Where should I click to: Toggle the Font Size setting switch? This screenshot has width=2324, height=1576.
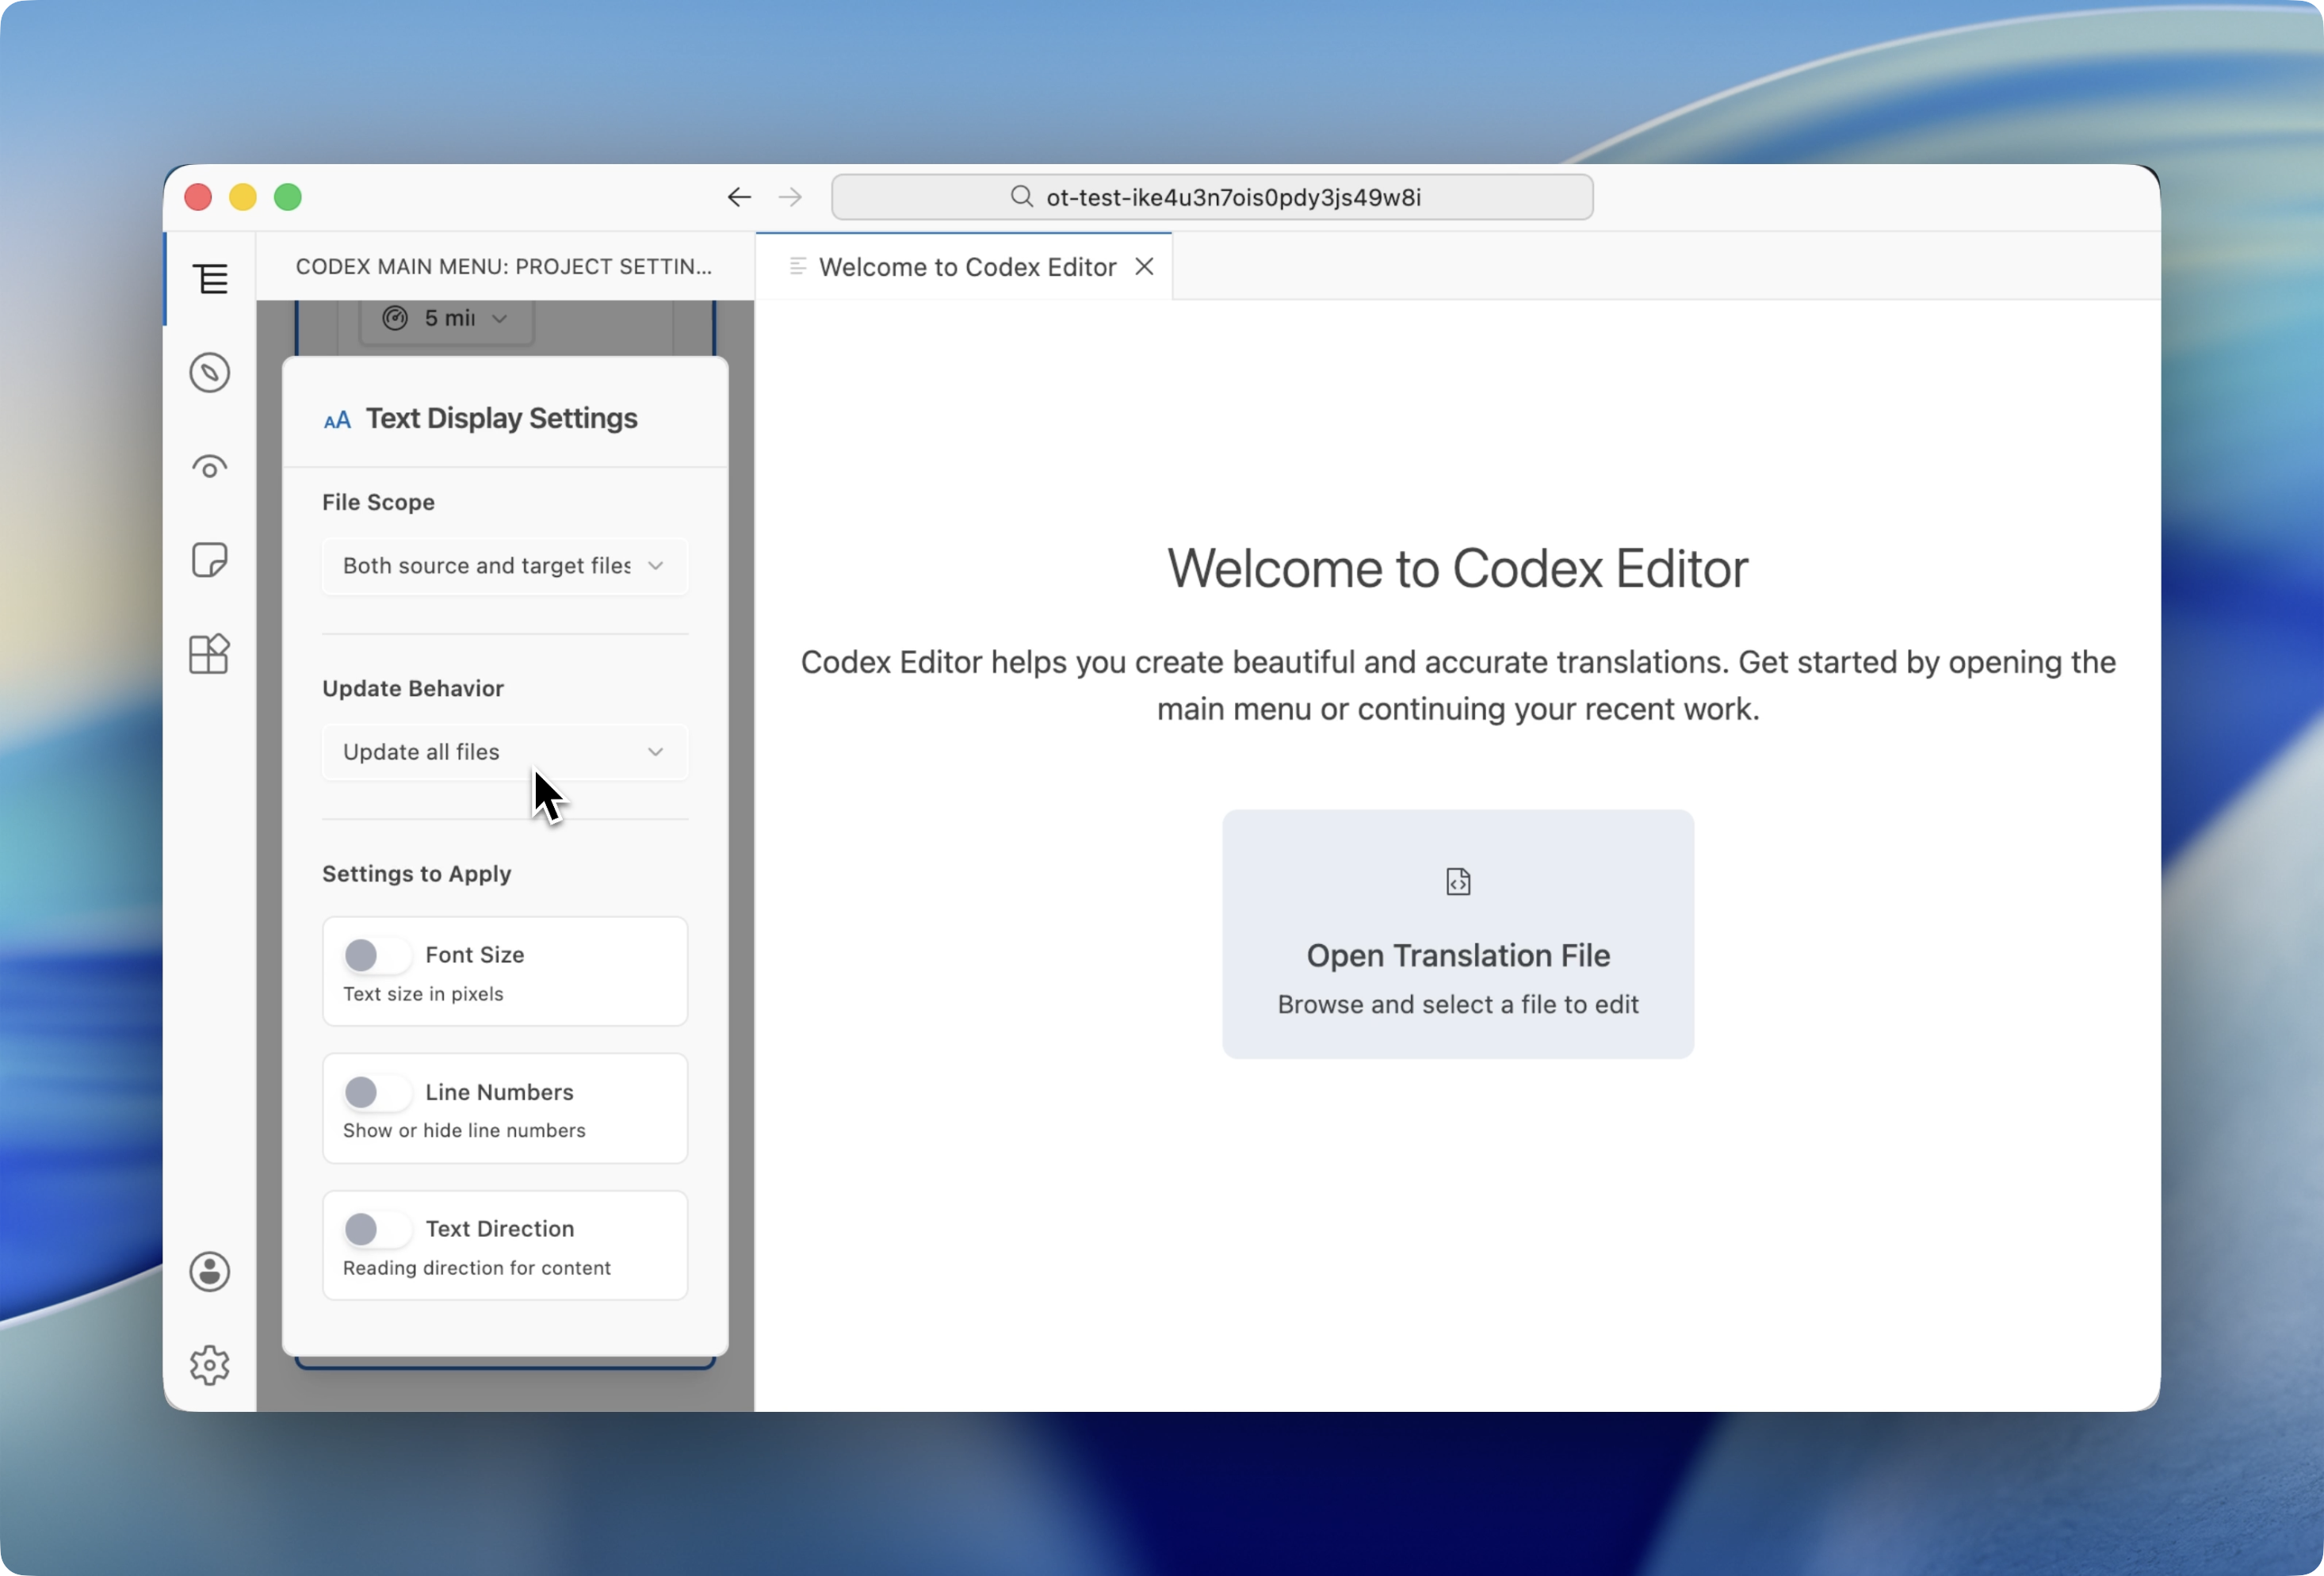(376, 955)
